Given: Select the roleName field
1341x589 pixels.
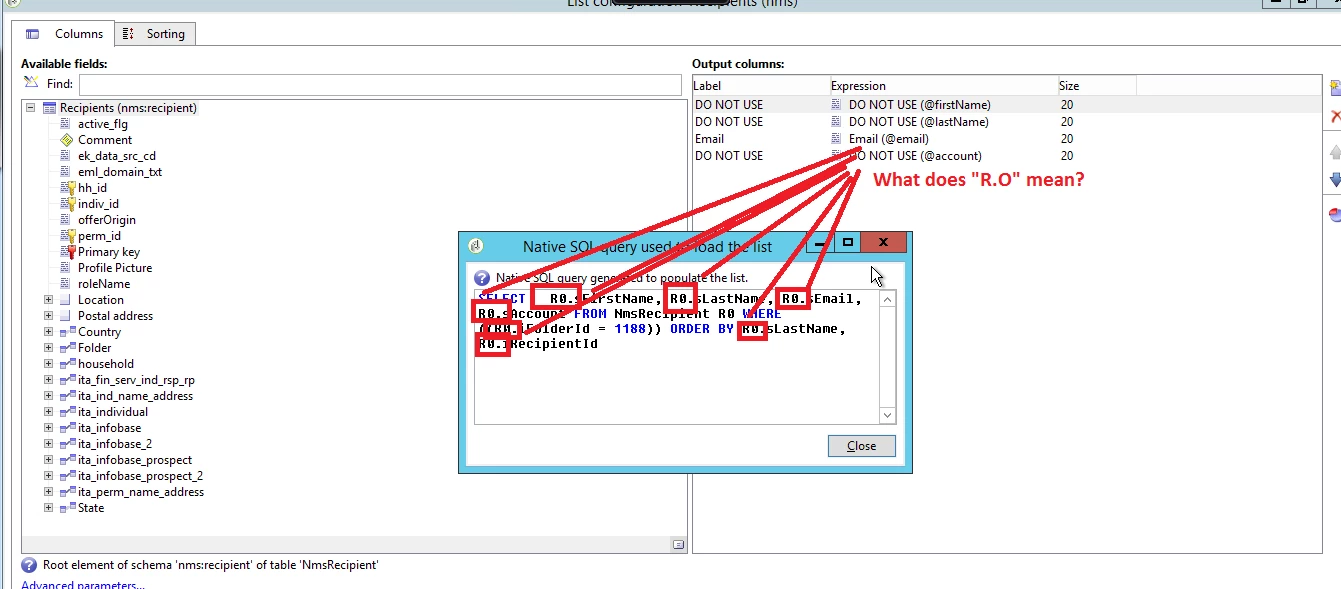Looking at the screenshot, I should tap(104, 284).
